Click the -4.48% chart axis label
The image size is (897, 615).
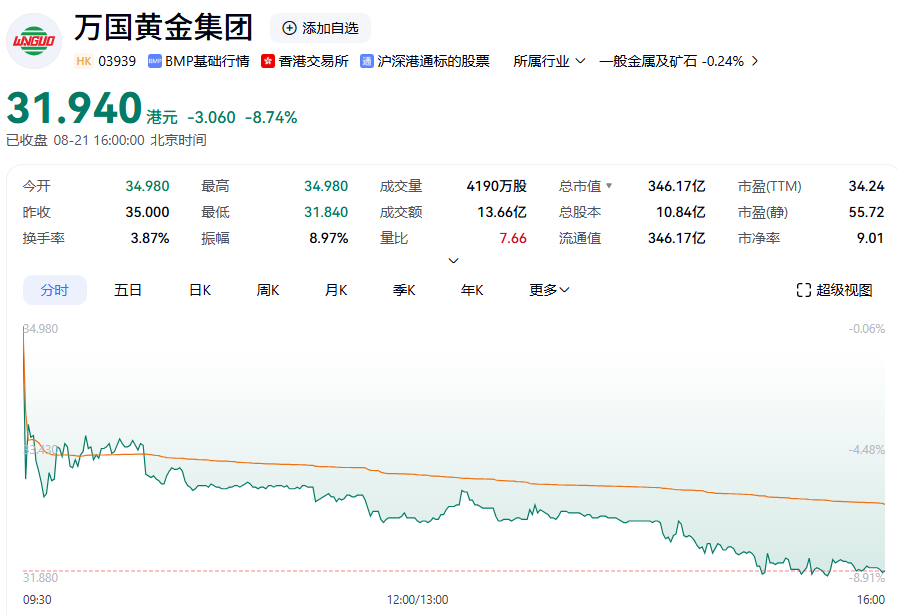click(x=867, y=450)
